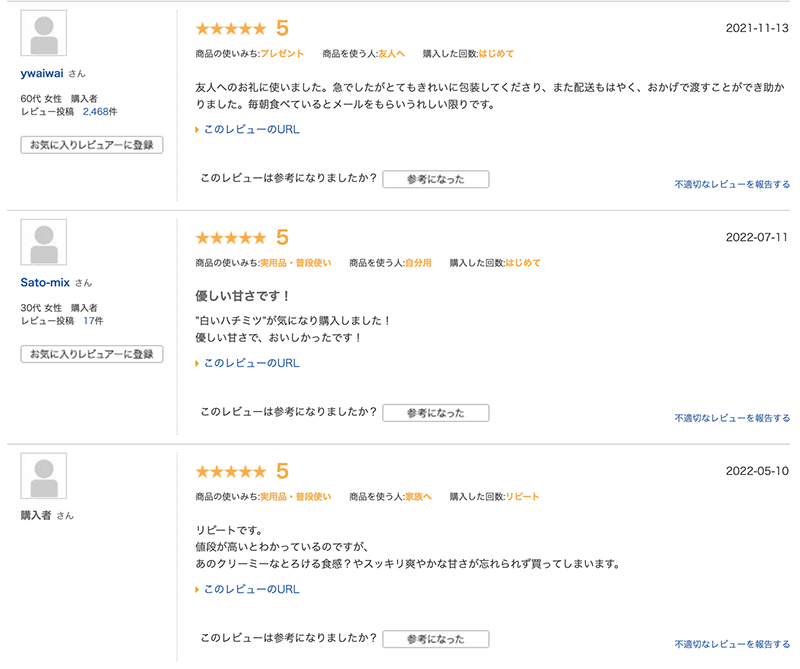Open the review URL for the 2022-05-10 review
This screenshot has height=669, width=800.
[x=251, y=590]
